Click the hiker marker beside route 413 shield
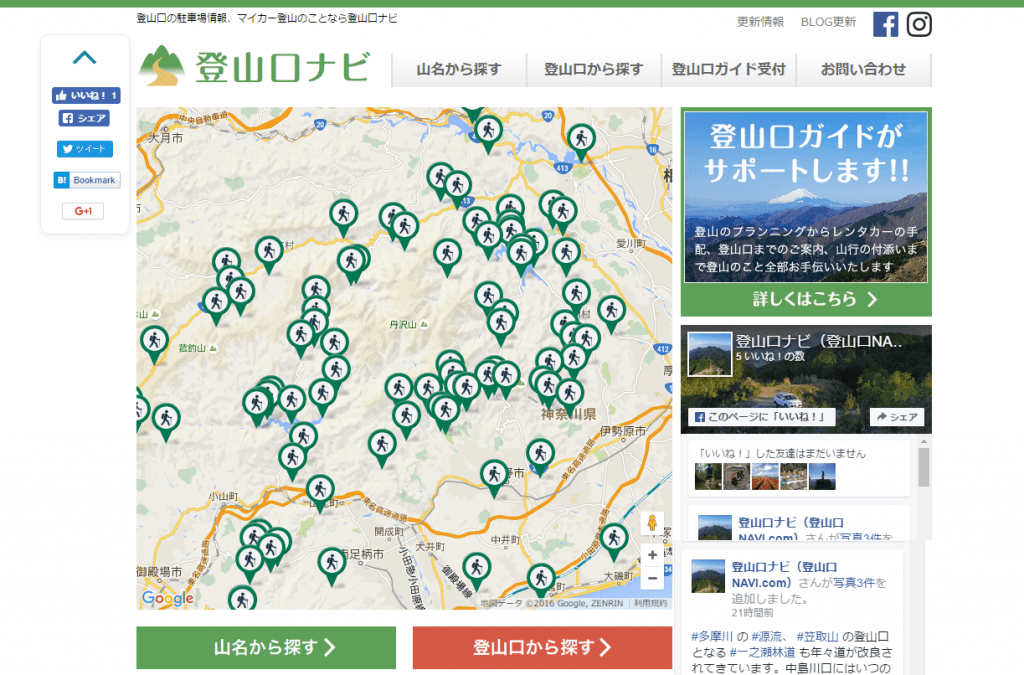 pos(581,140)
